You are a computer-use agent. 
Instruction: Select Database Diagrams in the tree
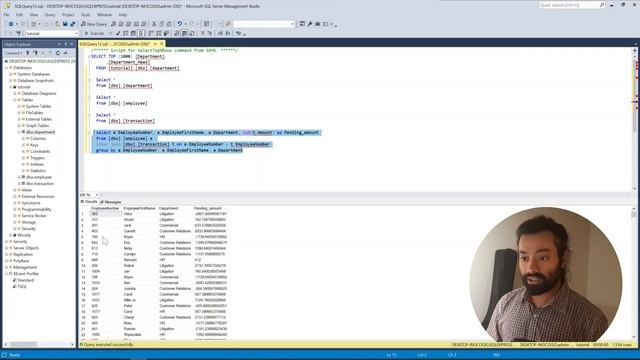point(39,93)
